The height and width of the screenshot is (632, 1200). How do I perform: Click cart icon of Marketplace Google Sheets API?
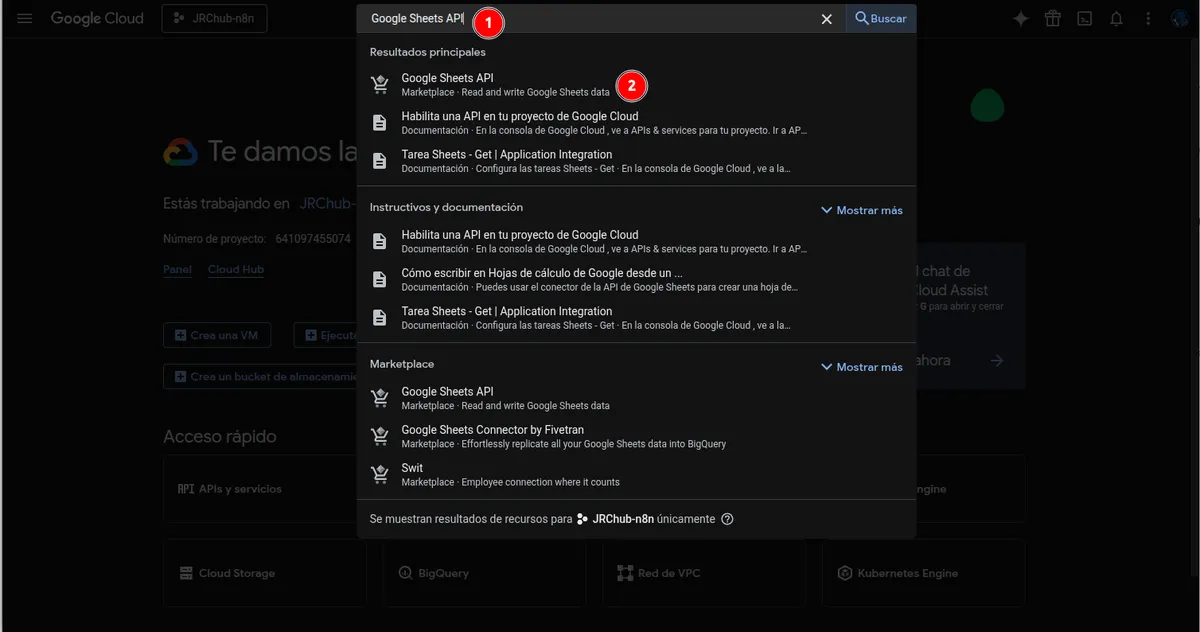pos(380,398)
